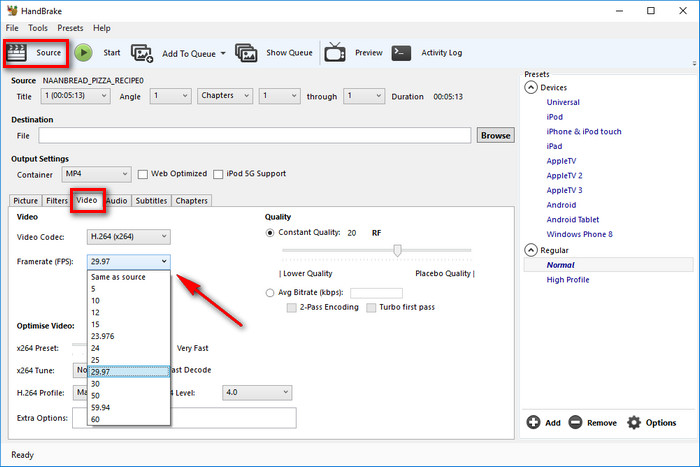The image size is (700, 467).
Task: Toggle Turbo first pass checkbox
Action: [371, 308]
